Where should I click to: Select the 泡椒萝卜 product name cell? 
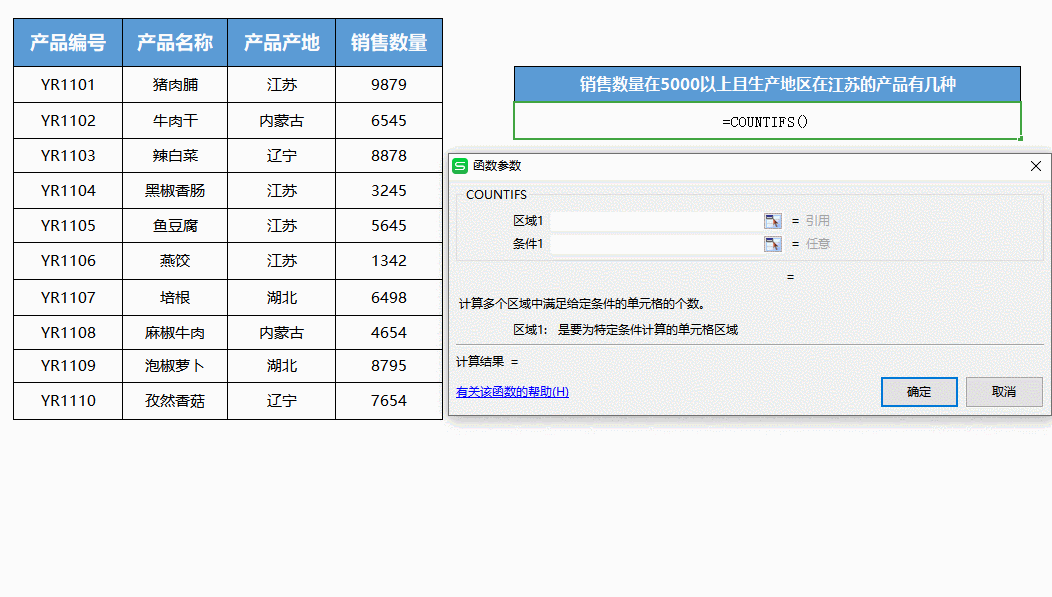(175, 366)
